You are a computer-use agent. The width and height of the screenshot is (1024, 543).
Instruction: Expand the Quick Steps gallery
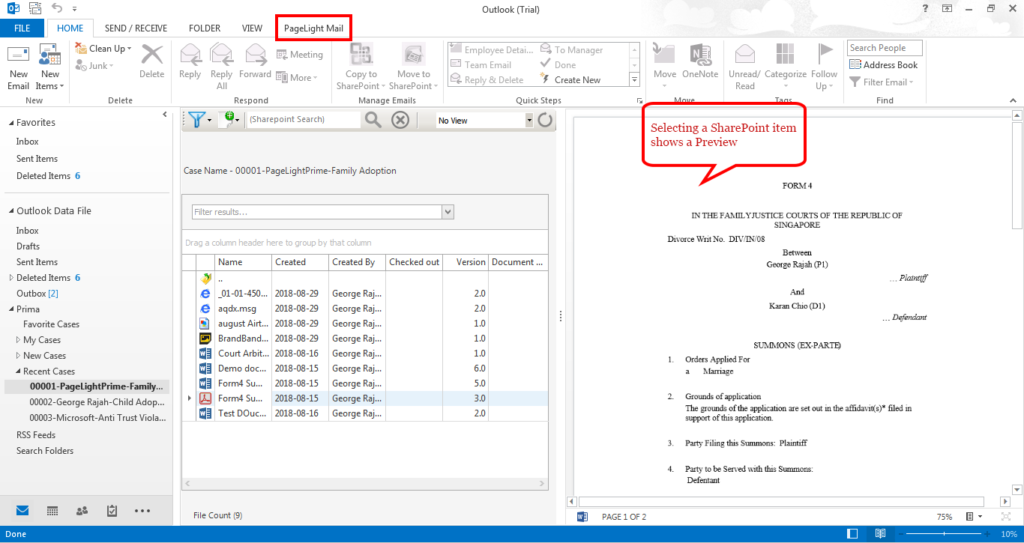pyautogui.click(x=634, y=79)
